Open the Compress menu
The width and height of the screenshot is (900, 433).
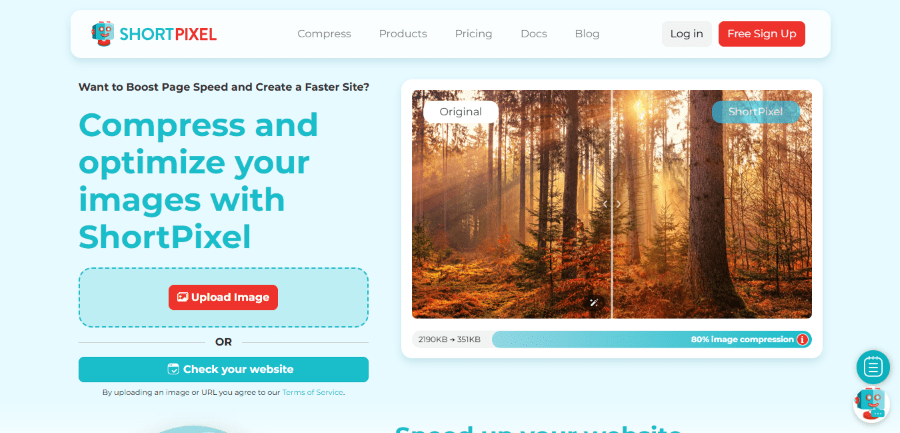(324, 34)
